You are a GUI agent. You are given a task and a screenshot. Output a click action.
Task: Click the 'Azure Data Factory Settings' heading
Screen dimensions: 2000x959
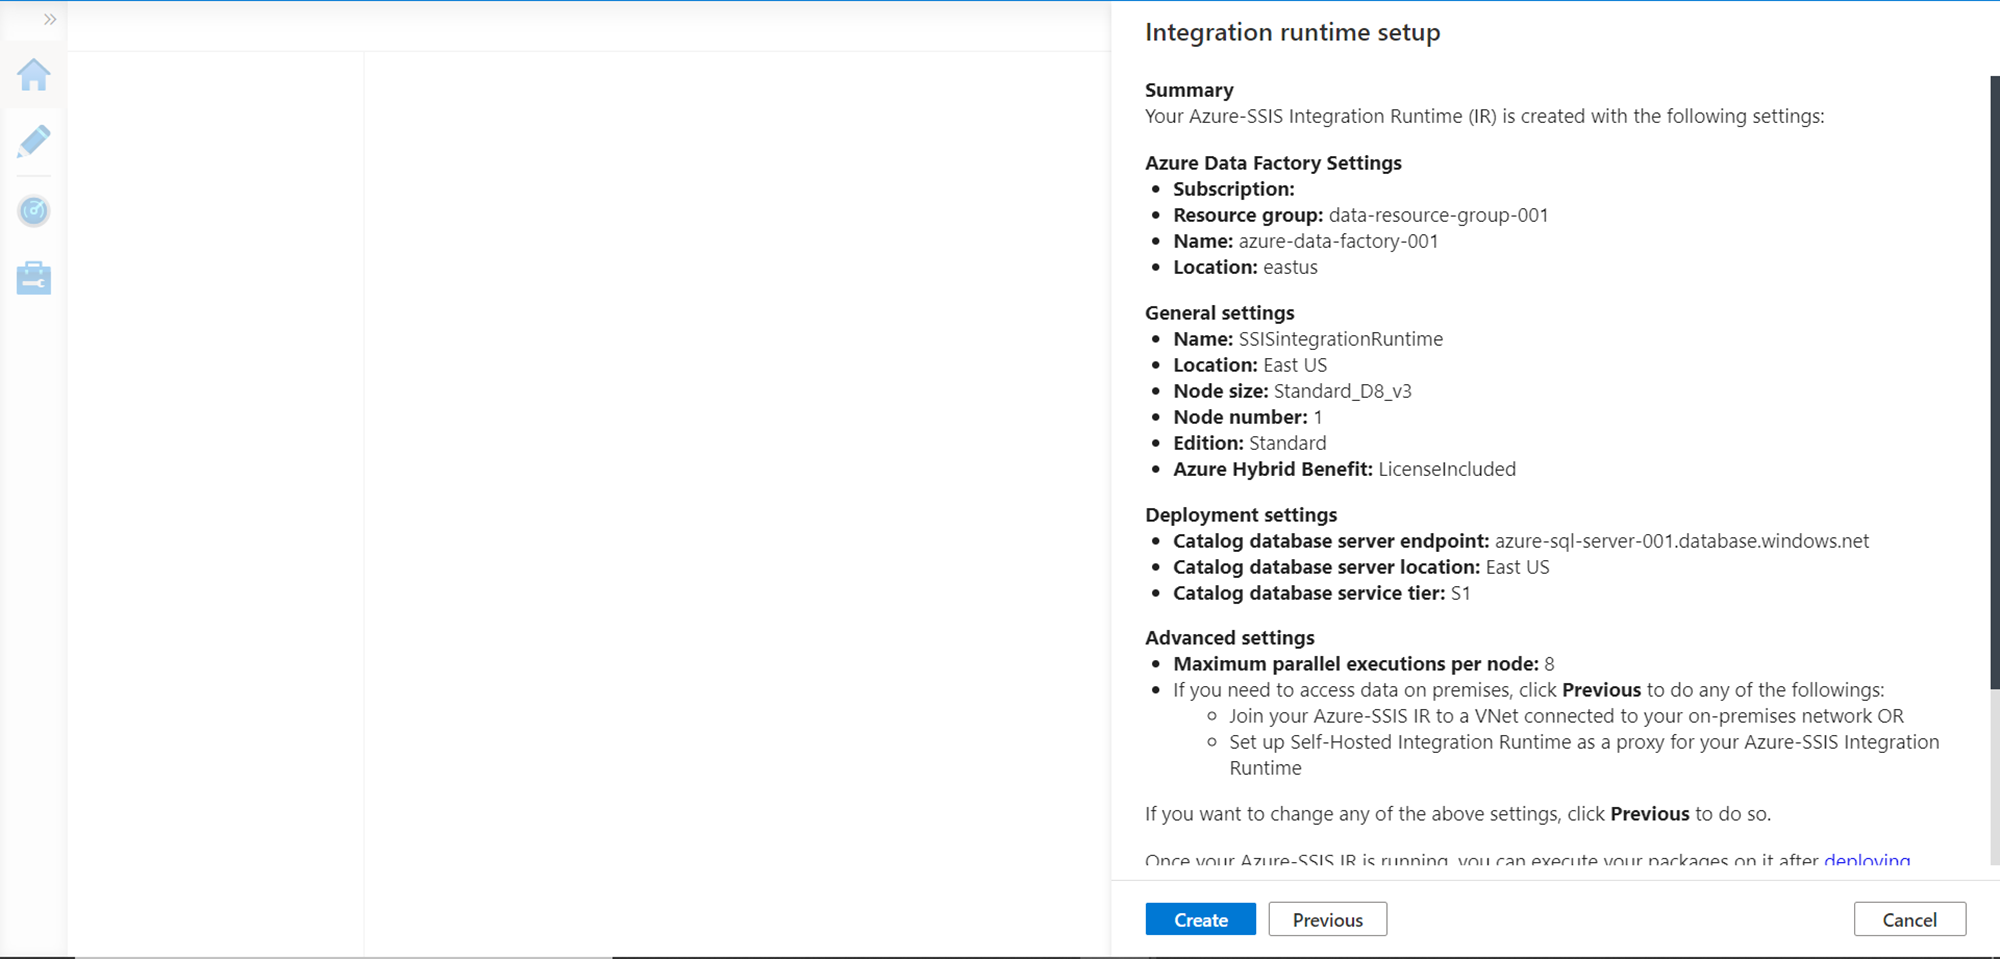(x=1273, y=163)
